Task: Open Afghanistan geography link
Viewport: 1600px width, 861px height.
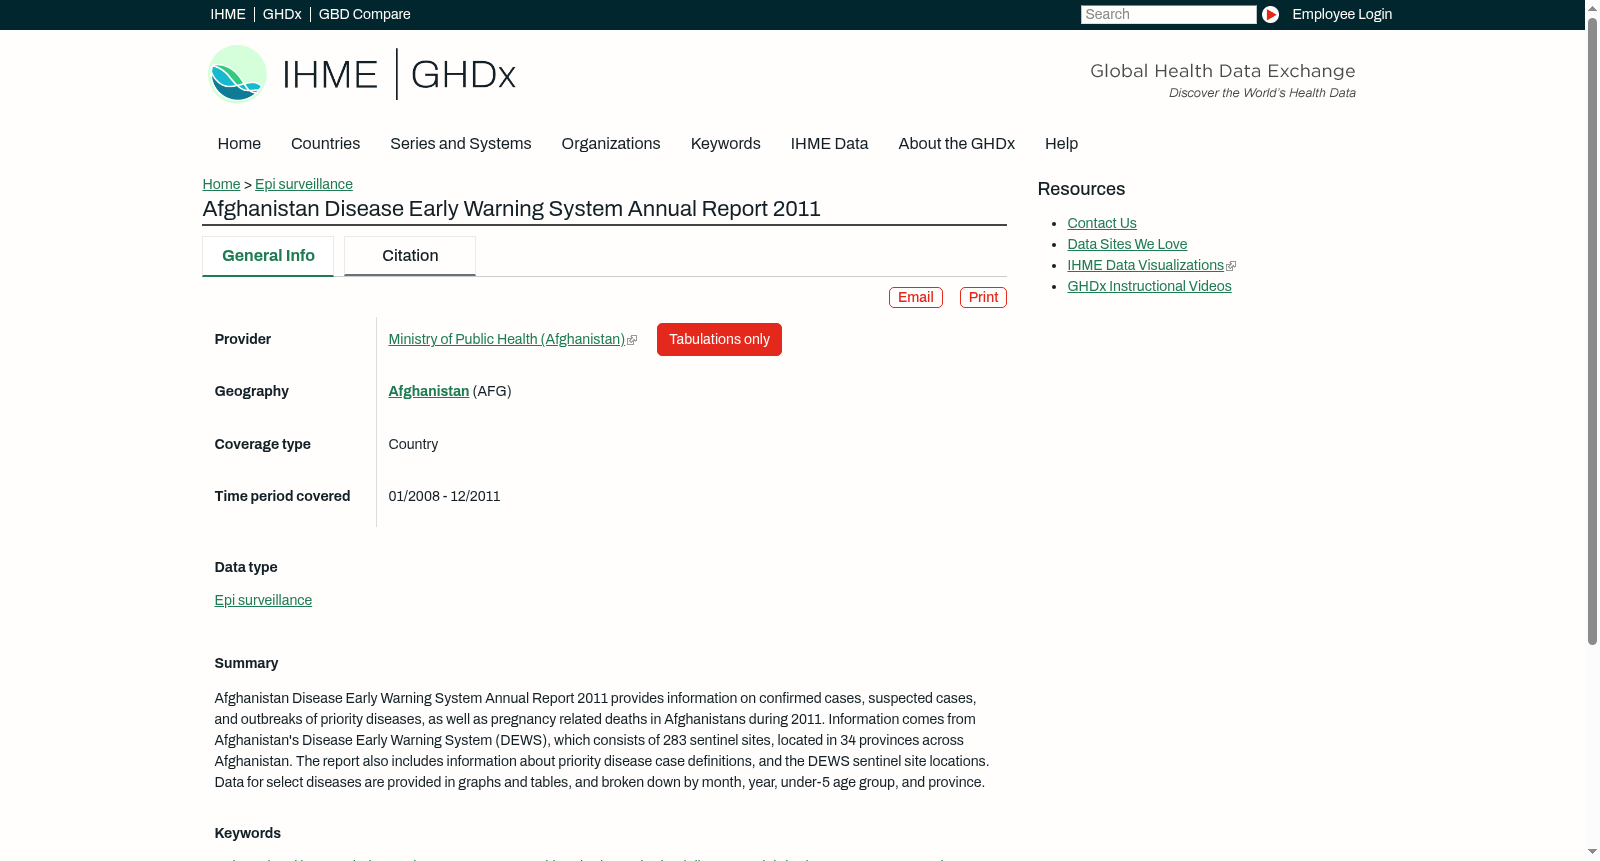Action: [428, 391]
